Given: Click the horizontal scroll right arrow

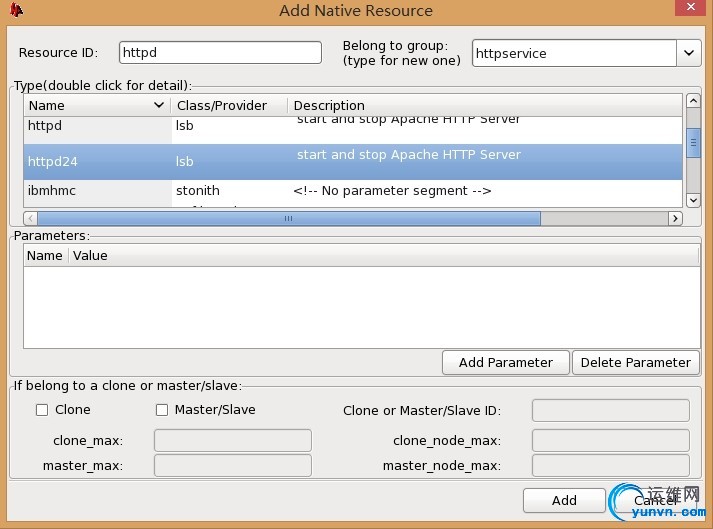Looking at the screenshot, I should [675, 218].
